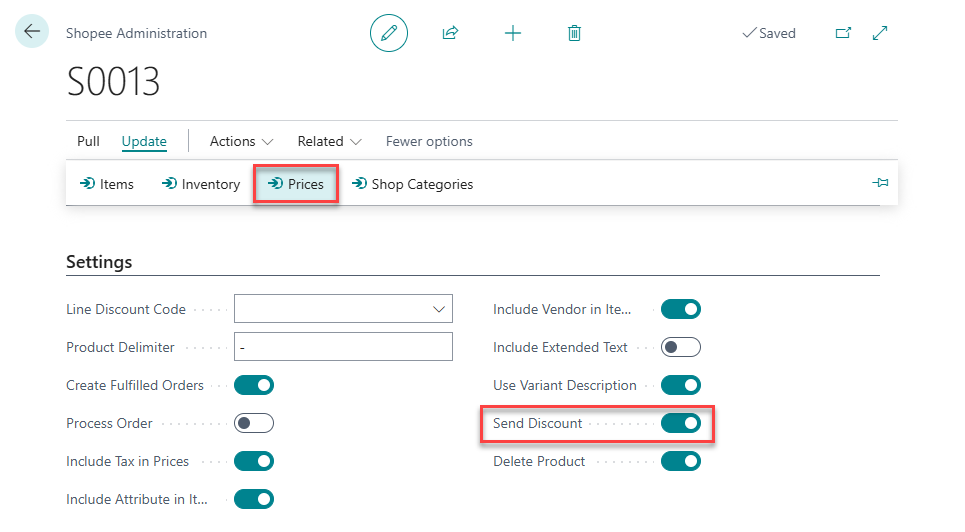Expand the Related dropdown menu

click(x=329, y=141)
